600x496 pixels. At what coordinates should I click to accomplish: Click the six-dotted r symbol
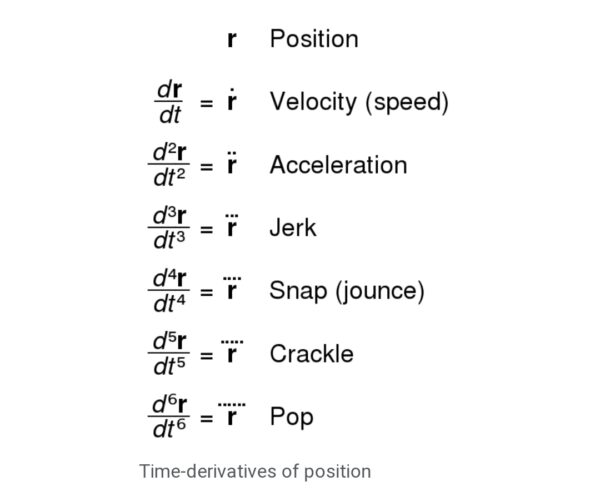(232, 414)
